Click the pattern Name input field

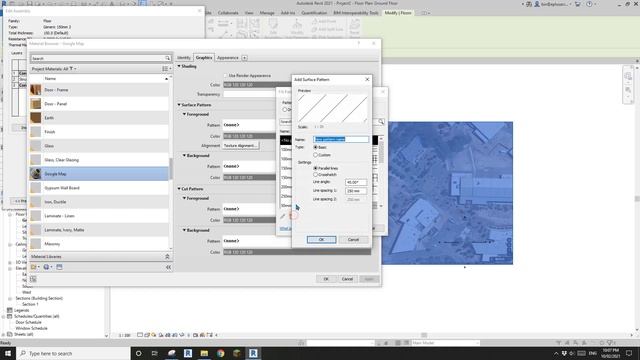point(341,140)
